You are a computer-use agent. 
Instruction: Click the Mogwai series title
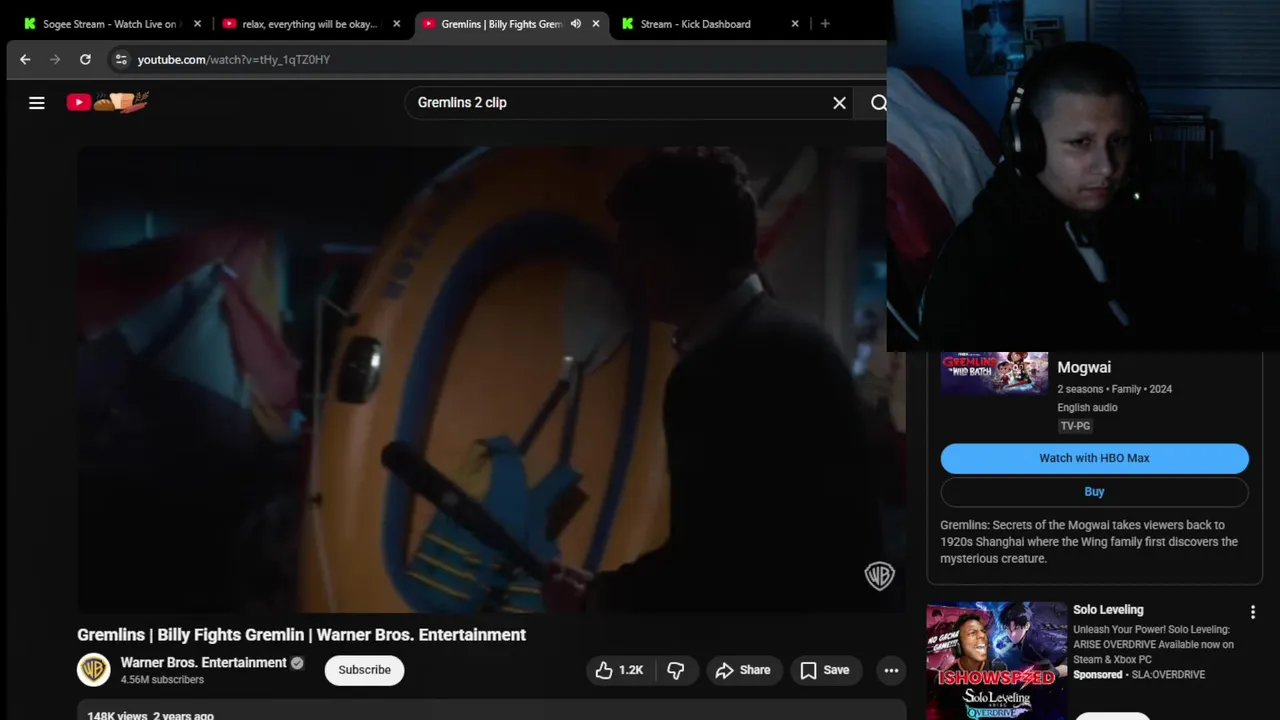click(x=1084, y=367)
